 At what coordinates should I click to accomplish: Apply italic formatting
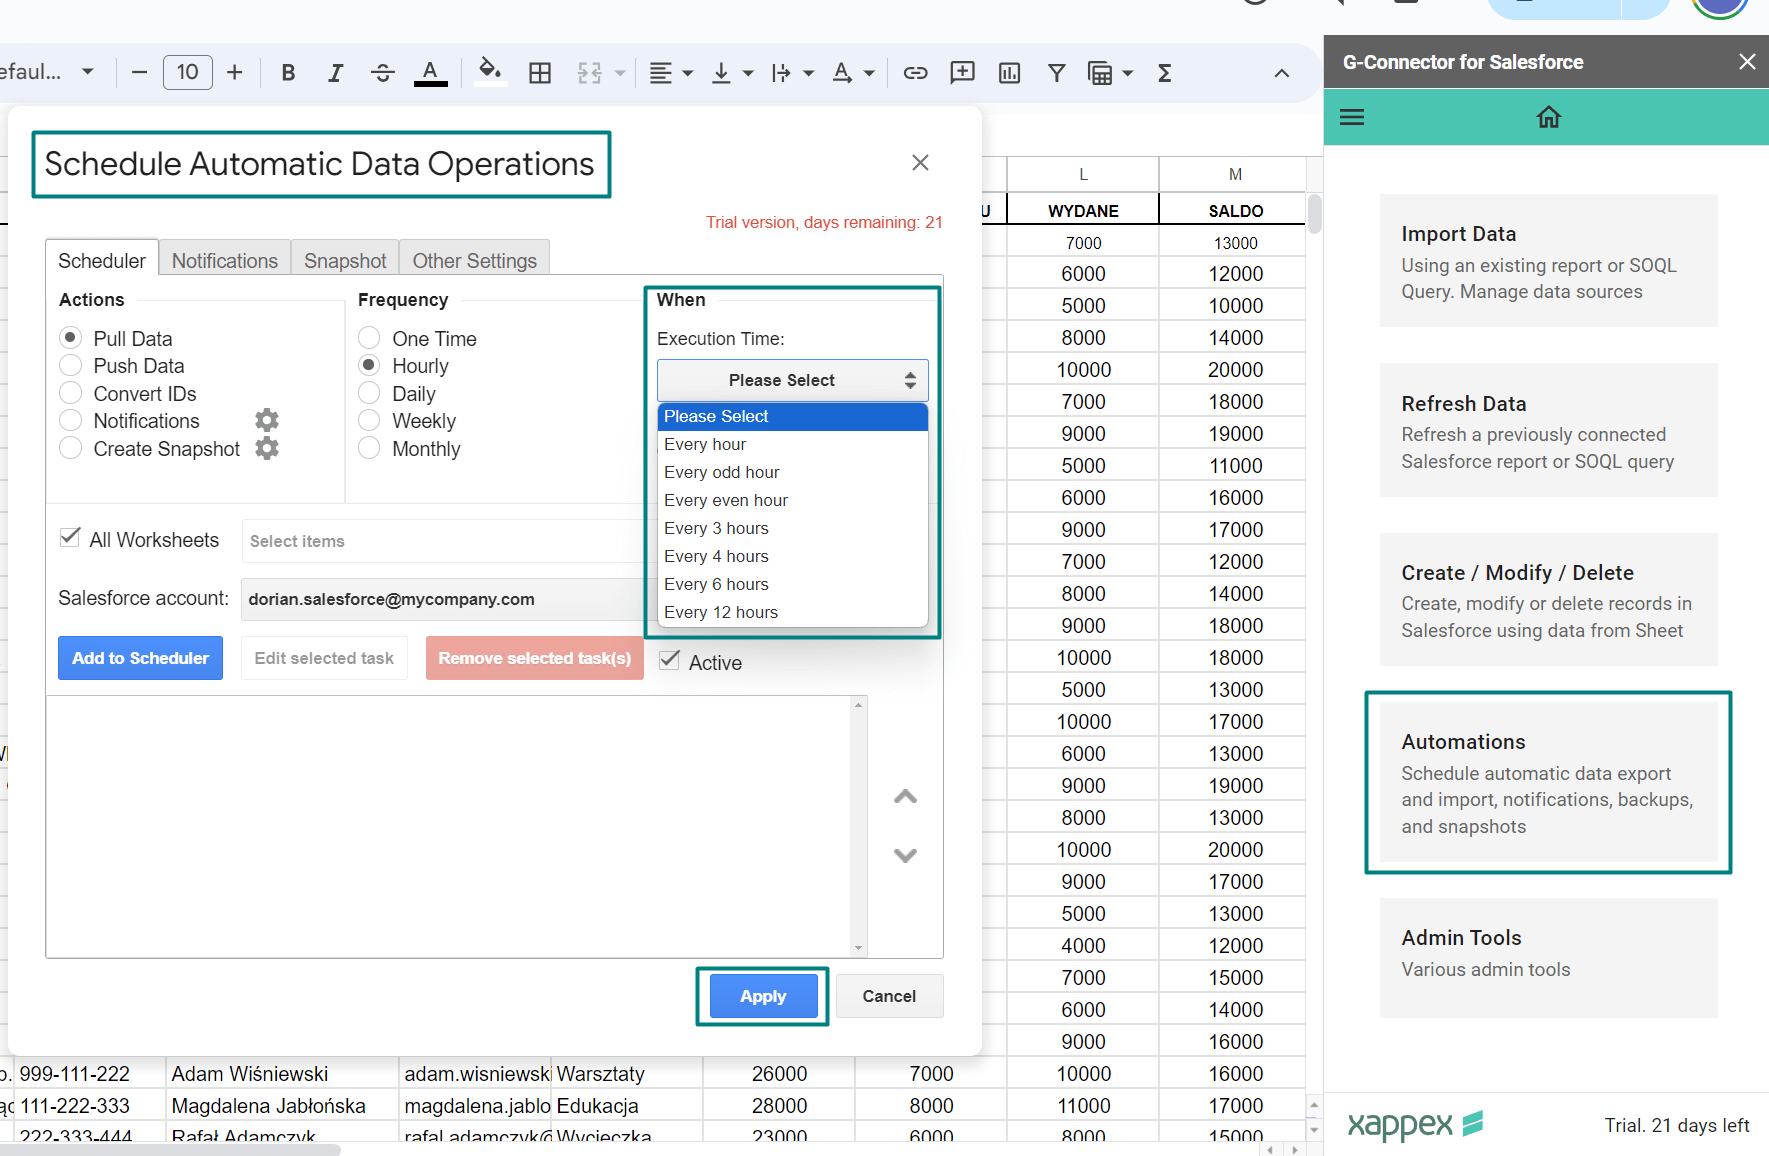pyautogui.click(x=335, y=72)
